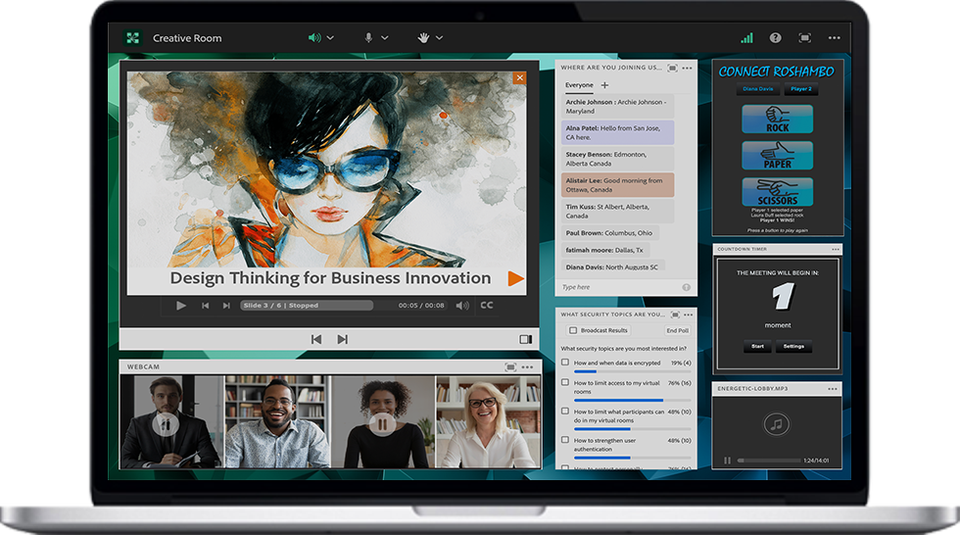Open the microphone options dropdown arrow
The width and height of the screenshot is (960, 535).
(385, 38)
